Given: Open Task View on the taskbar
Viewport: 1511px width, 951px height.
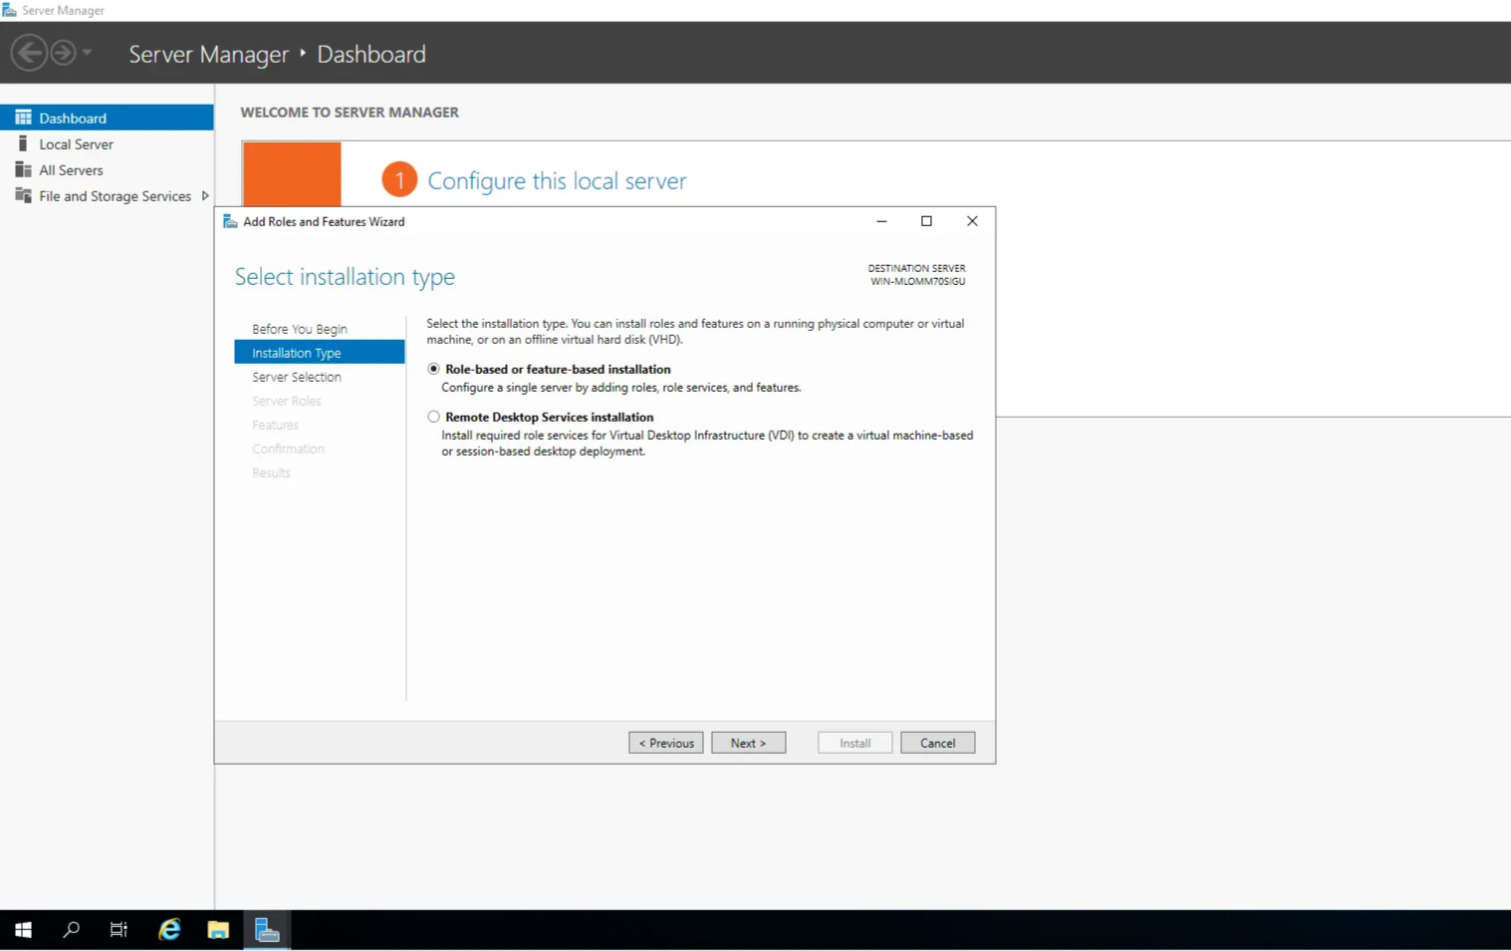Looking at the screenshot, I should pos(119,930).
